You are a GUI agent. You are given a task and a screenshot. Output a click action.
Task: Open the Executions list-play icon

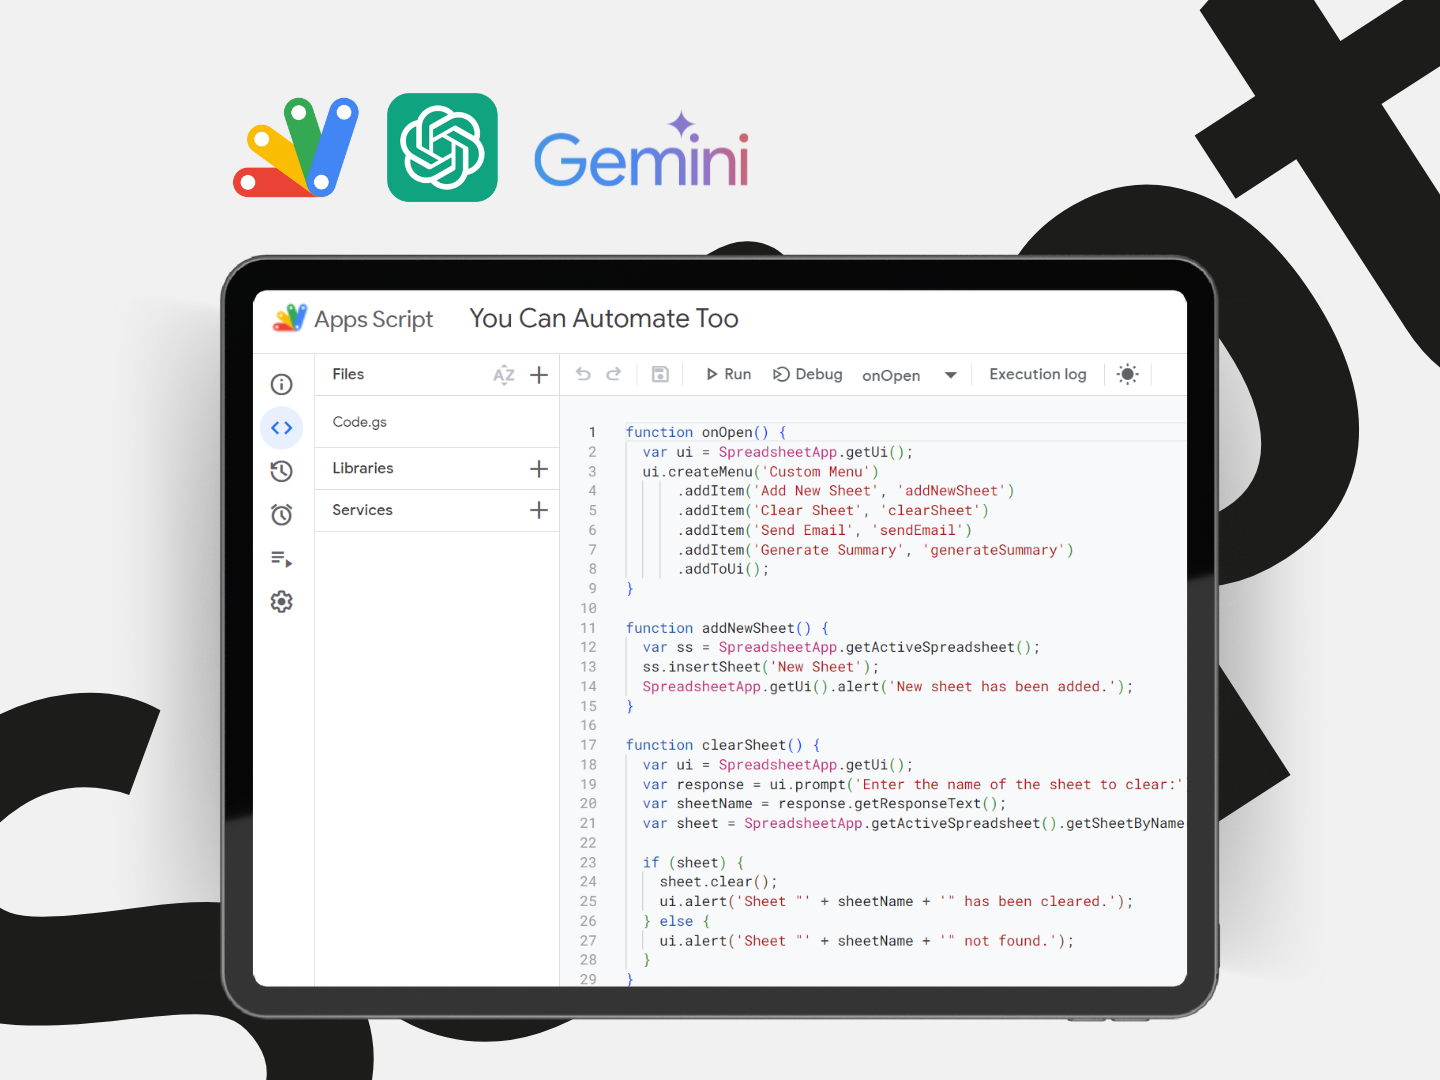282,559
